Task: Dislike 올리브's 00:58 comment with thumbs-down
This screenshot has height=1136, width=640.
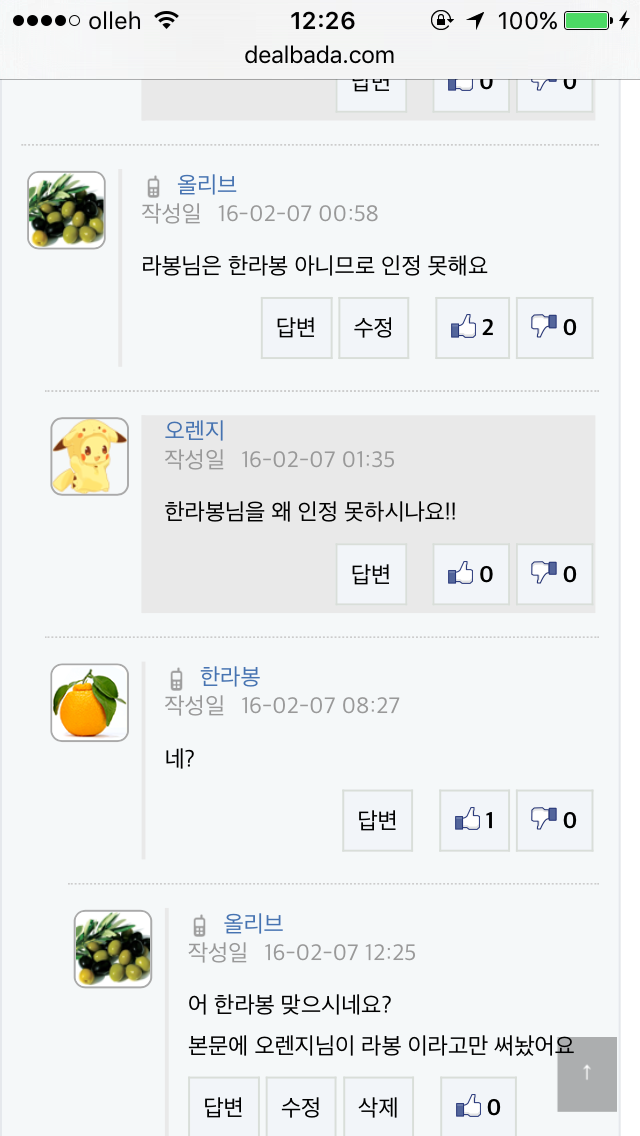Action: click(x=555, y=327)
